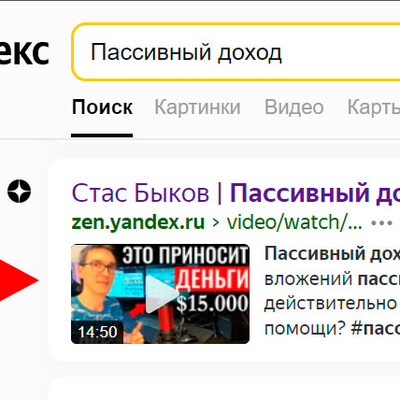The image size is (400, 400).
Task: Open the Стас Быков result title
Action: (x=140, y=193)
